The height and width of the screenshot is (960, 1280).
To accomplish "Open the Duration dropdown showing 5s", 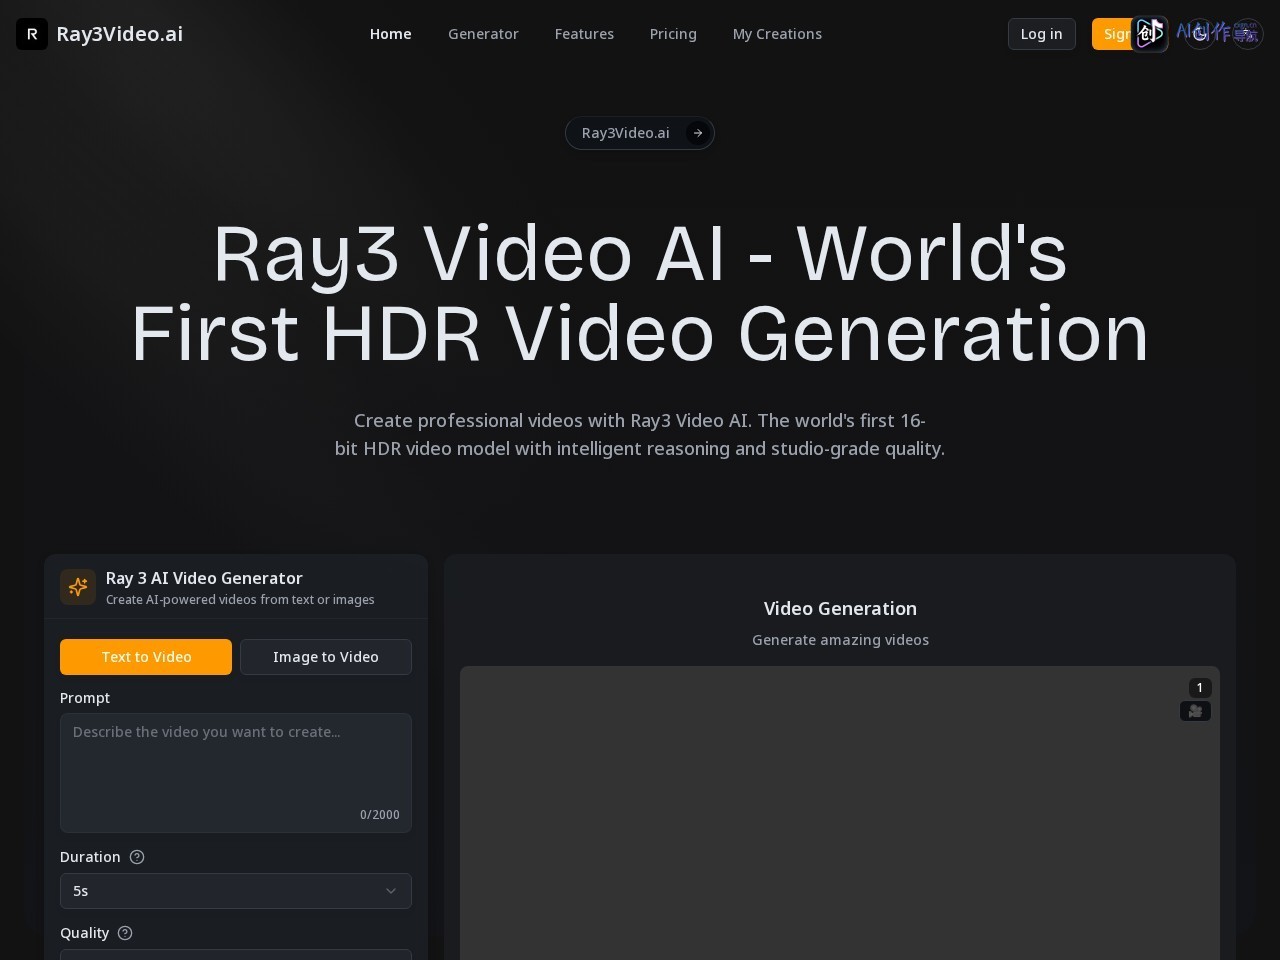I will coord(236,891).
